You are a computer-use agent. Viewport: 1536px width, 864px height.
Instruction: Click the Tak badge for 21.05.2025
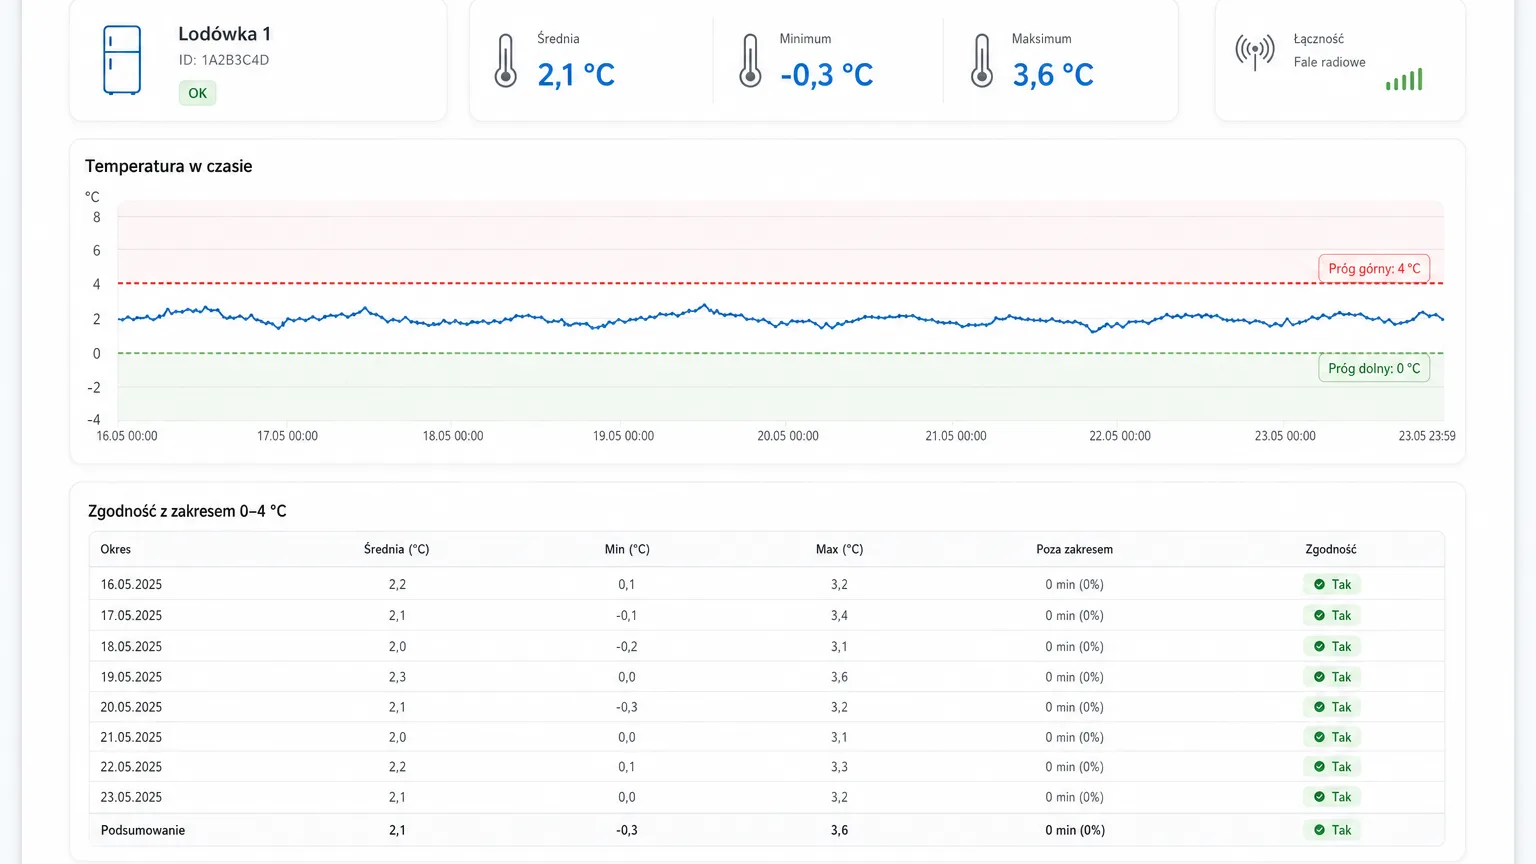1332,737
